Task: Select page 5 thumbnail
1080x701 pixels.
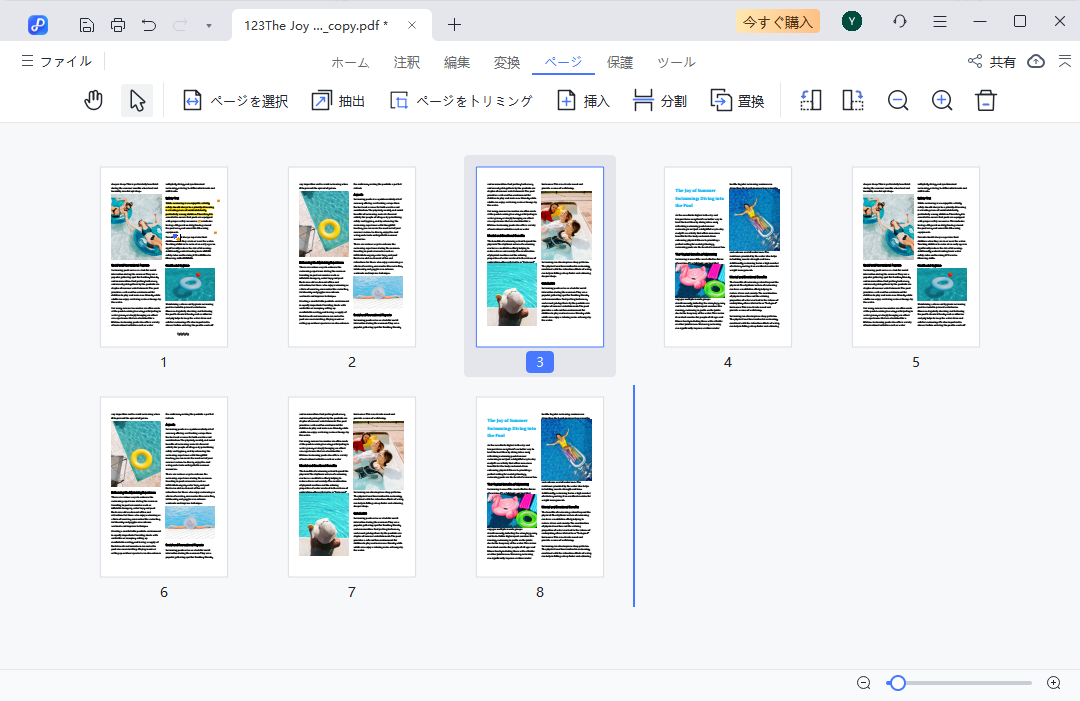Action: [916, 257]
